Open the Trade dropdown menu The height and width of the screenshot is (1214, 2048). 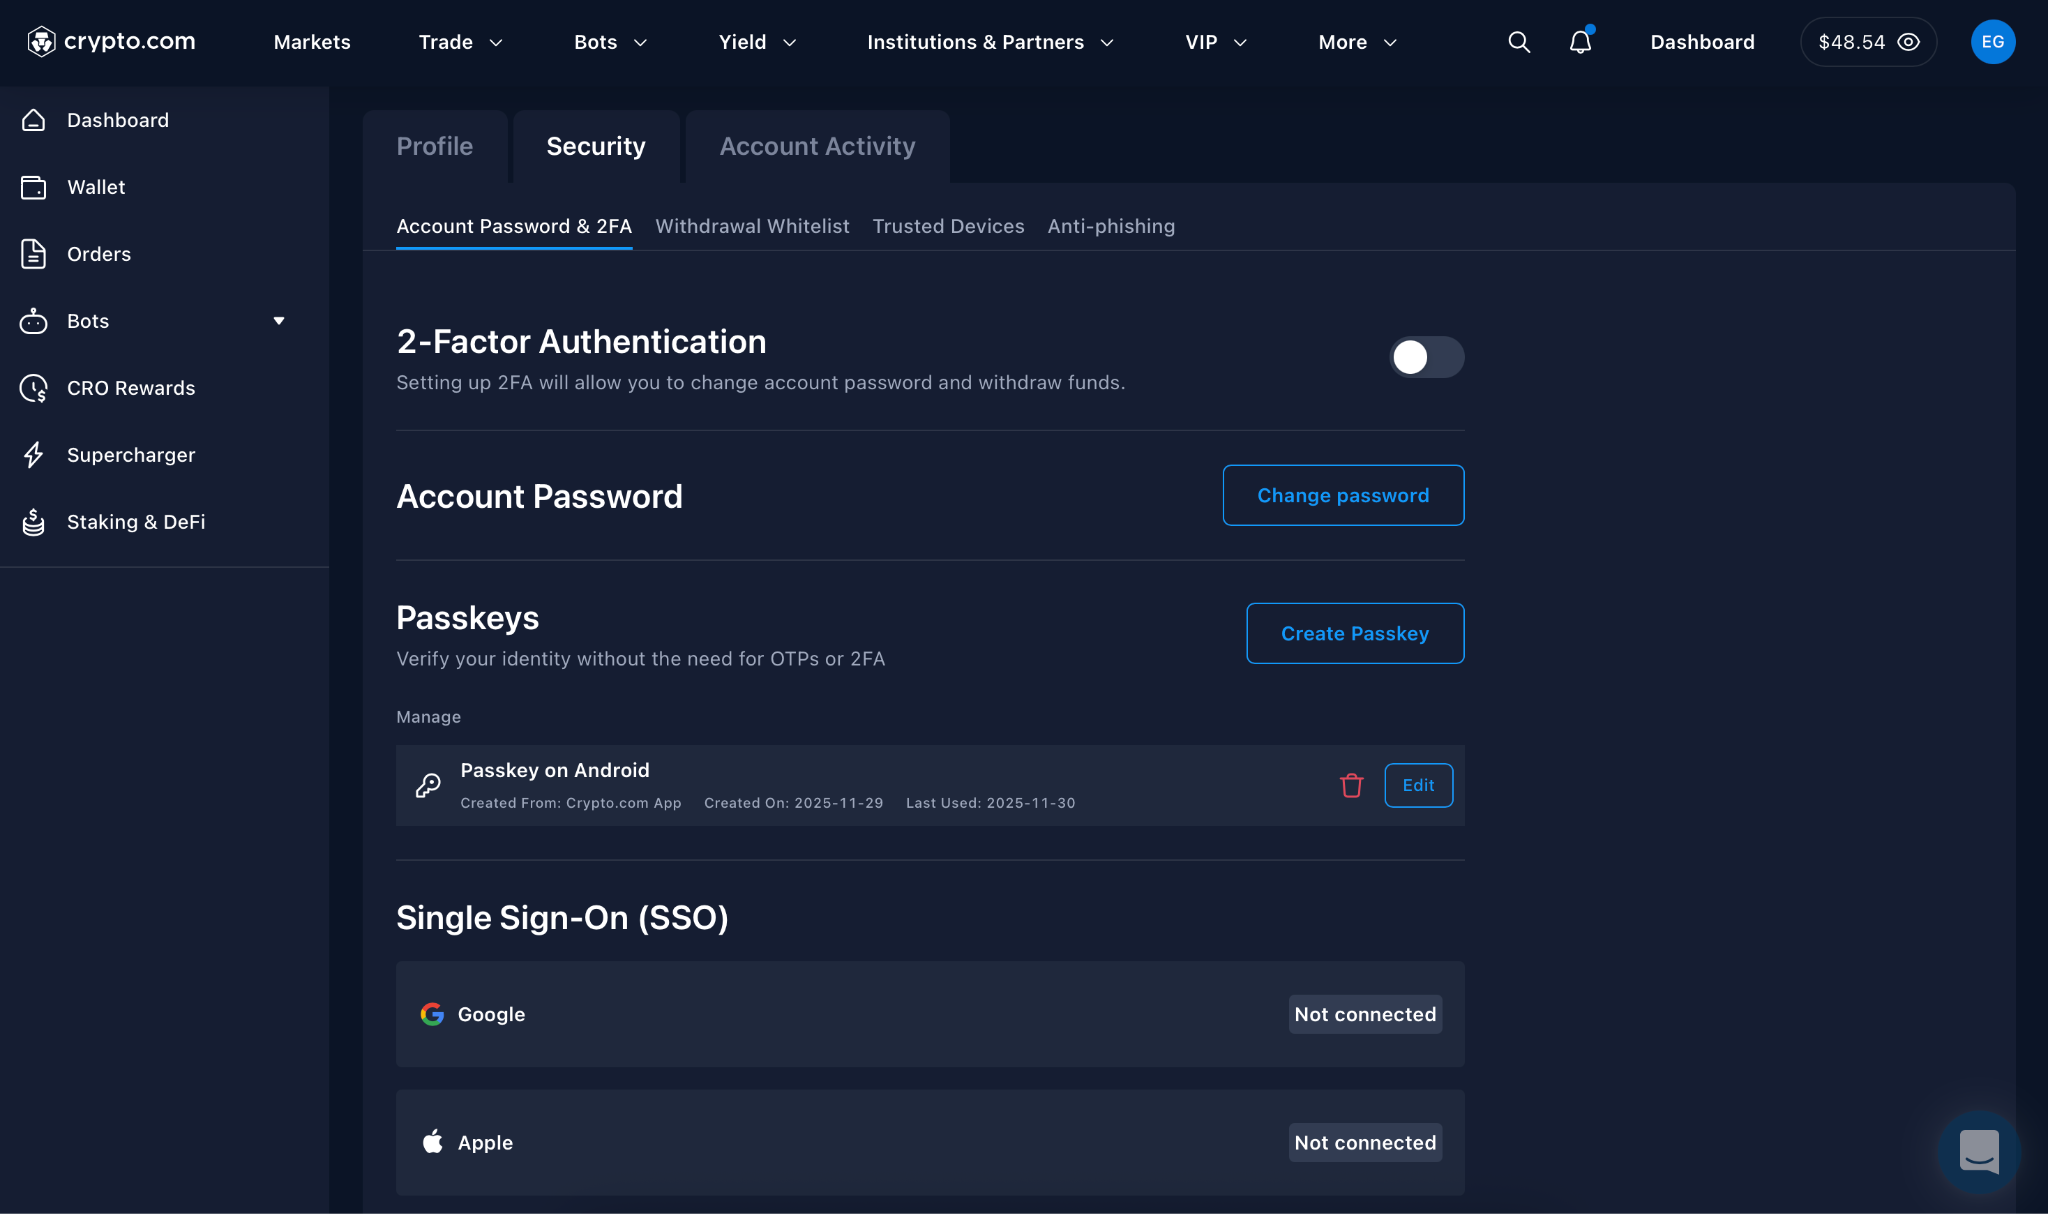pos(460,42)
